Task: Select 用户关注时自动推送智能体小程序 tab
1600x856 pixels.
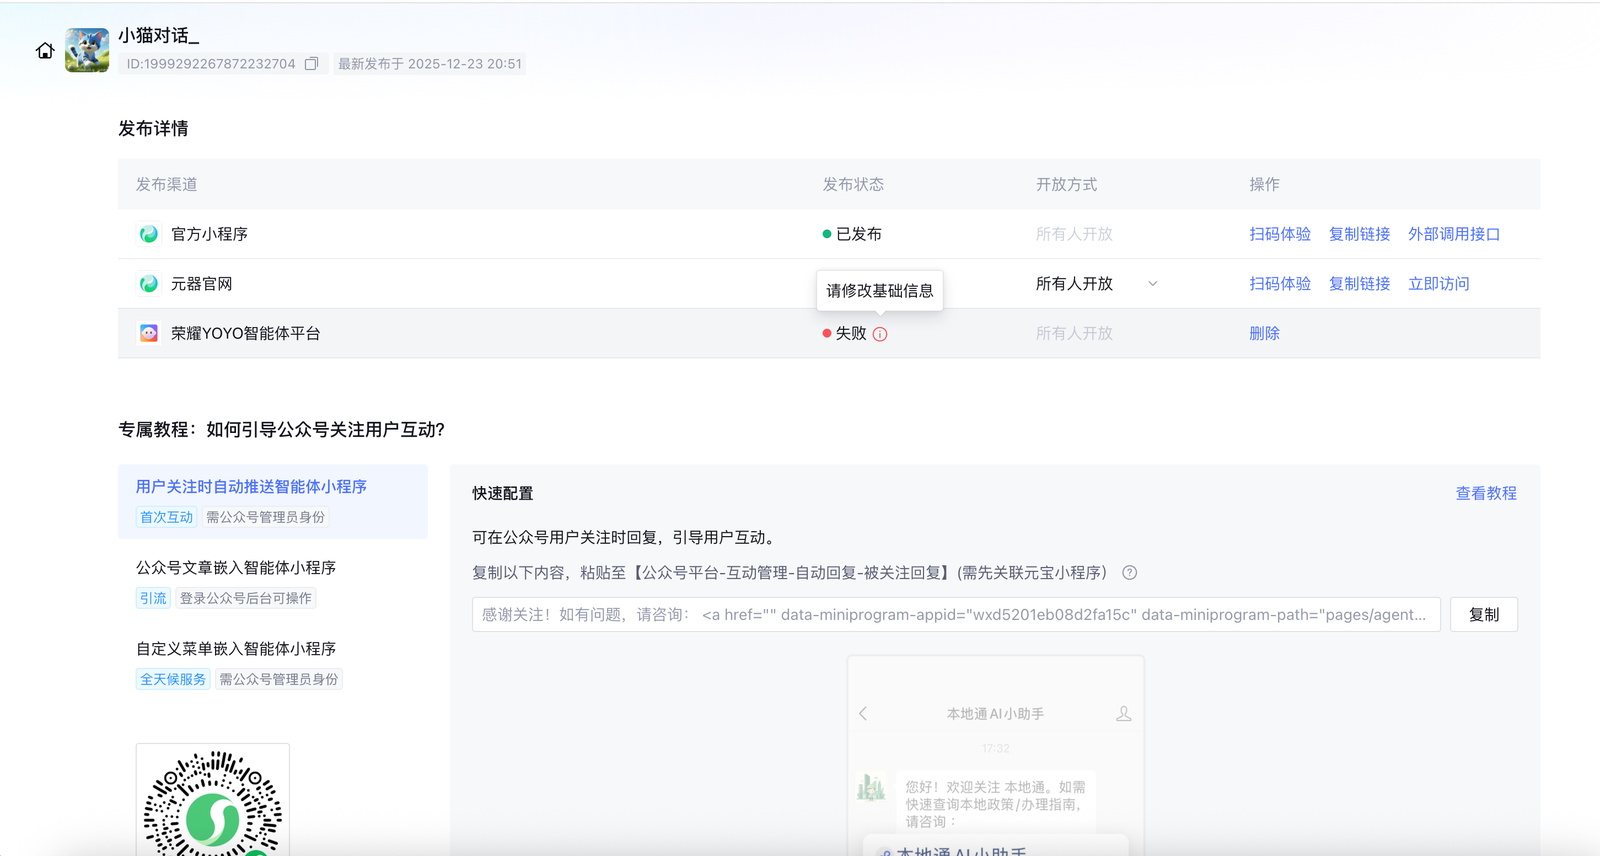Action: [251, 487]
